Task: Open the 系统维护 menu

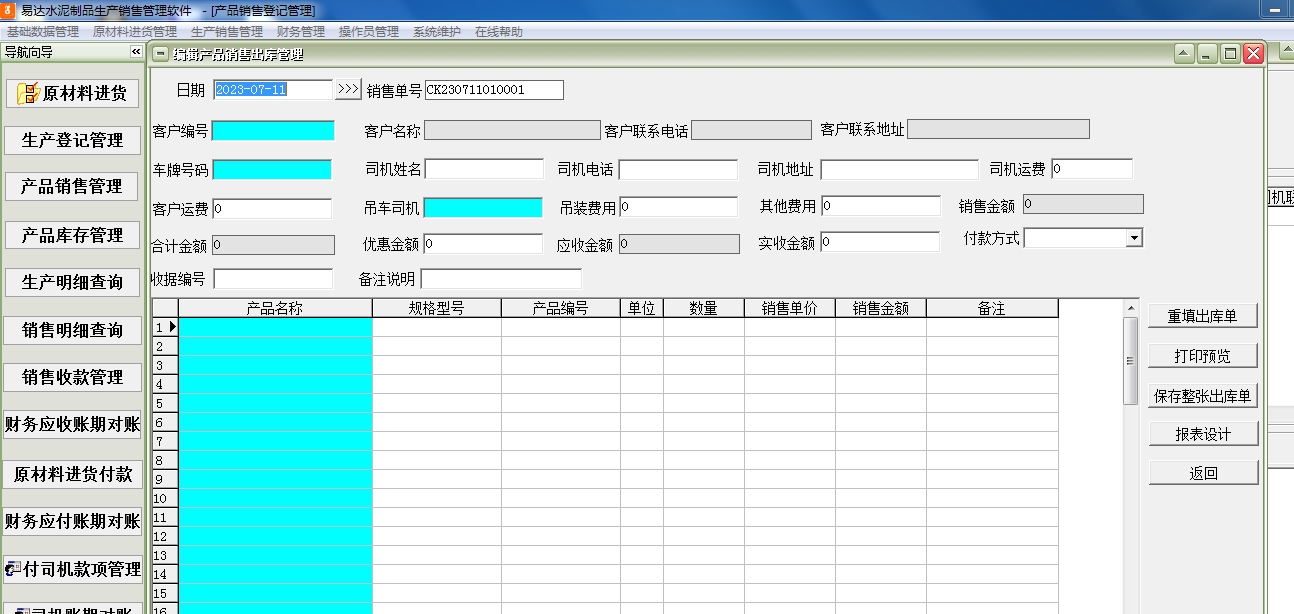Action: pos(437,32)
